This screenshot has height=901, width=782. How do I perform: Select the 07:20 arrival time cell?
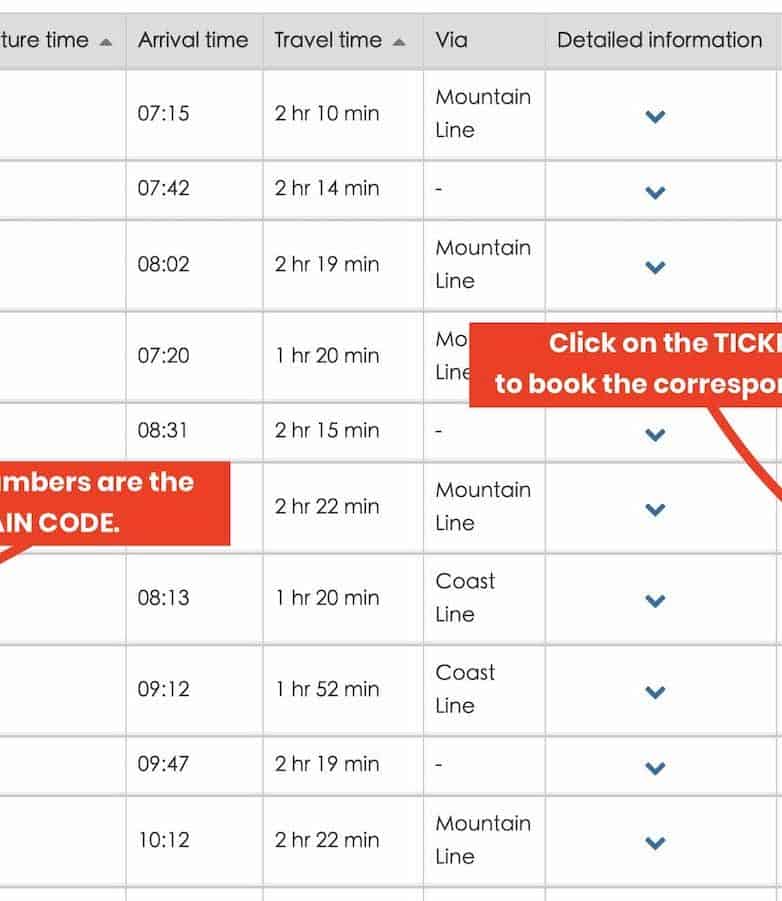point(163,355)
